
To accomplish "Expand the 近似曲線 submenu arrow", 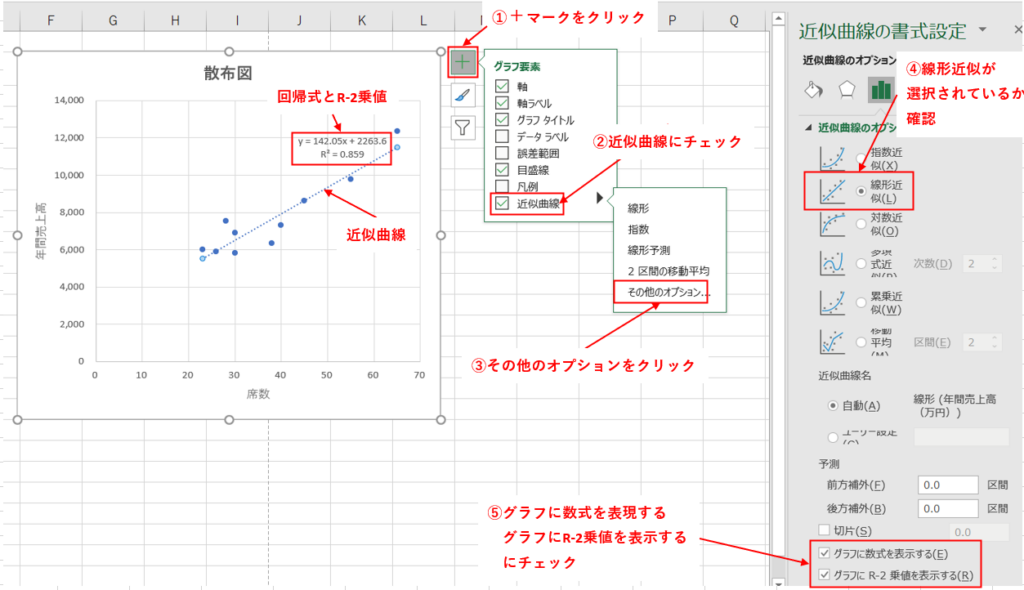I will (600, 199).
